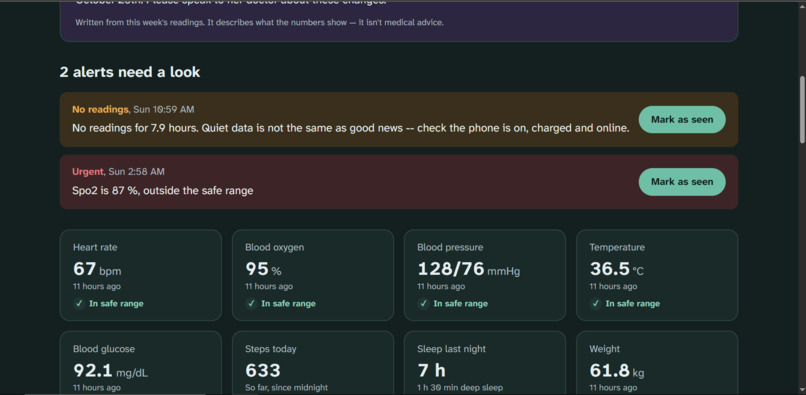Click the Blood pressure safe range checkmark icon

[x=423, y=303]
